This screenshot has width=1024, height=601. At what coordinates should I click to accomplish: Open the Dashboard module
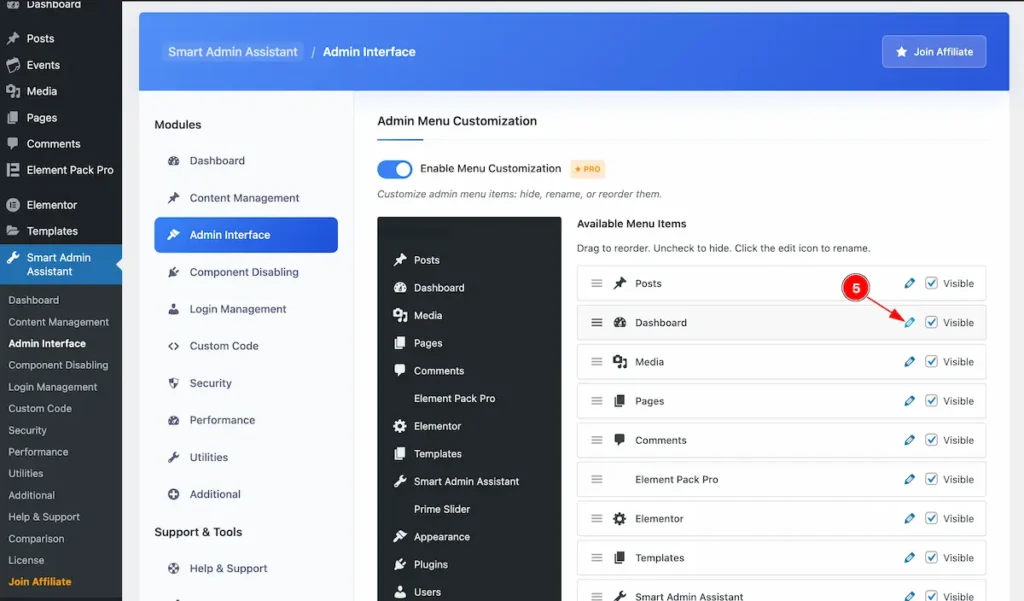(x=246, y=161)
